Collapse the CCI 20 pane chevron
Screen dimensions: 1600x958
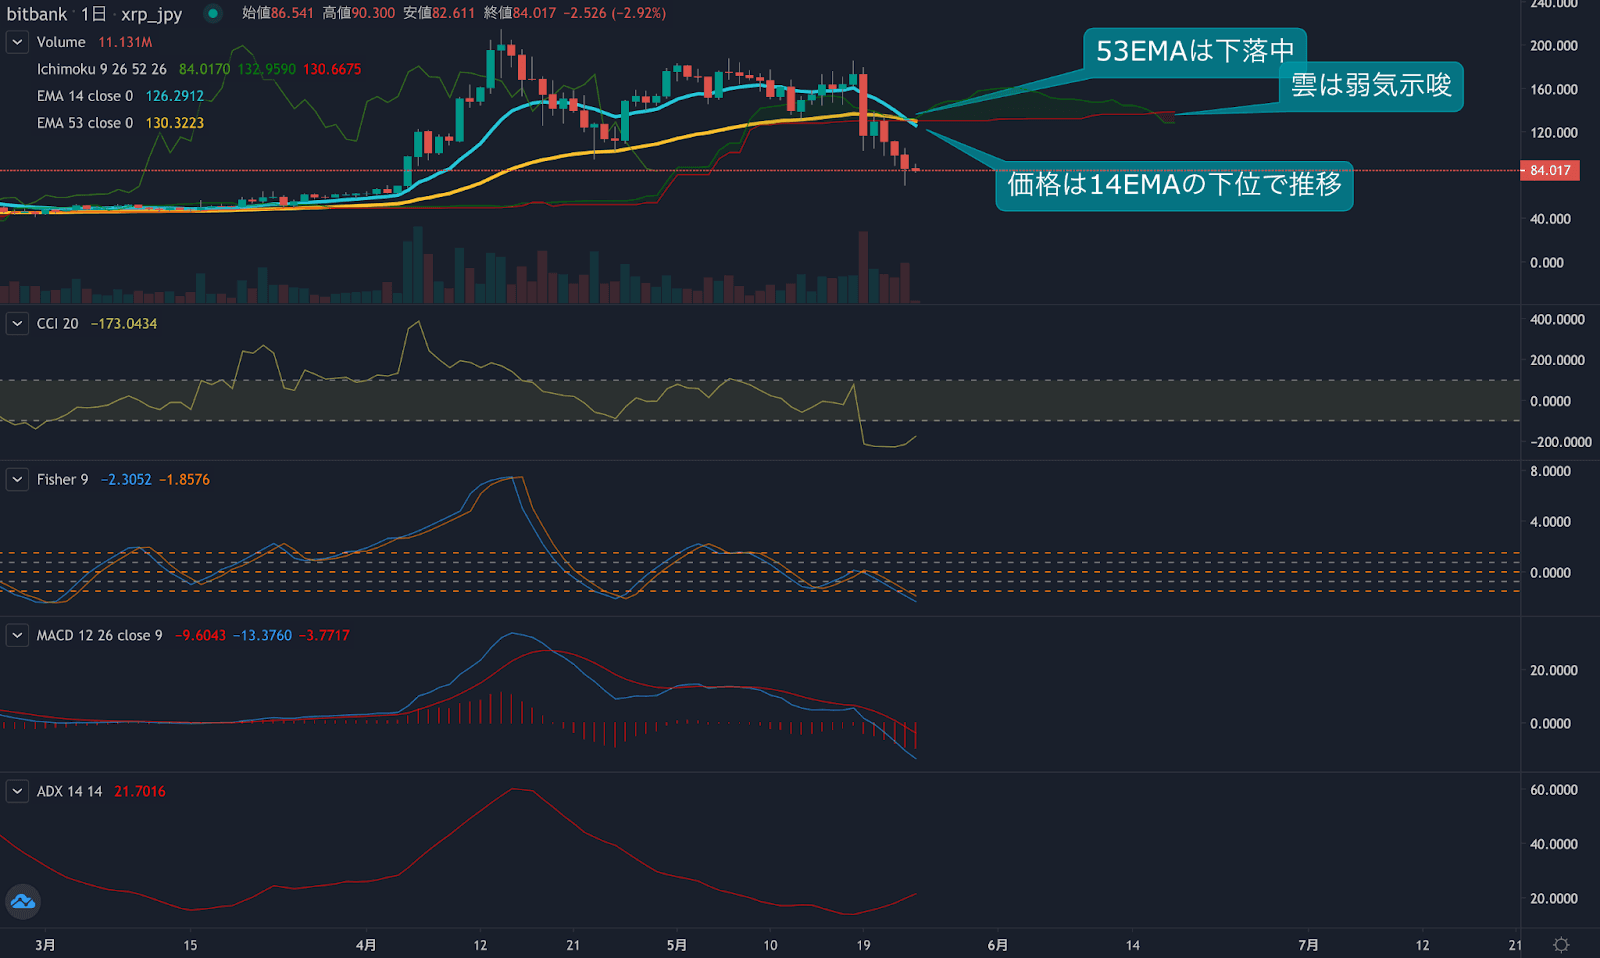pyautogui.click(x=17, y=324)
